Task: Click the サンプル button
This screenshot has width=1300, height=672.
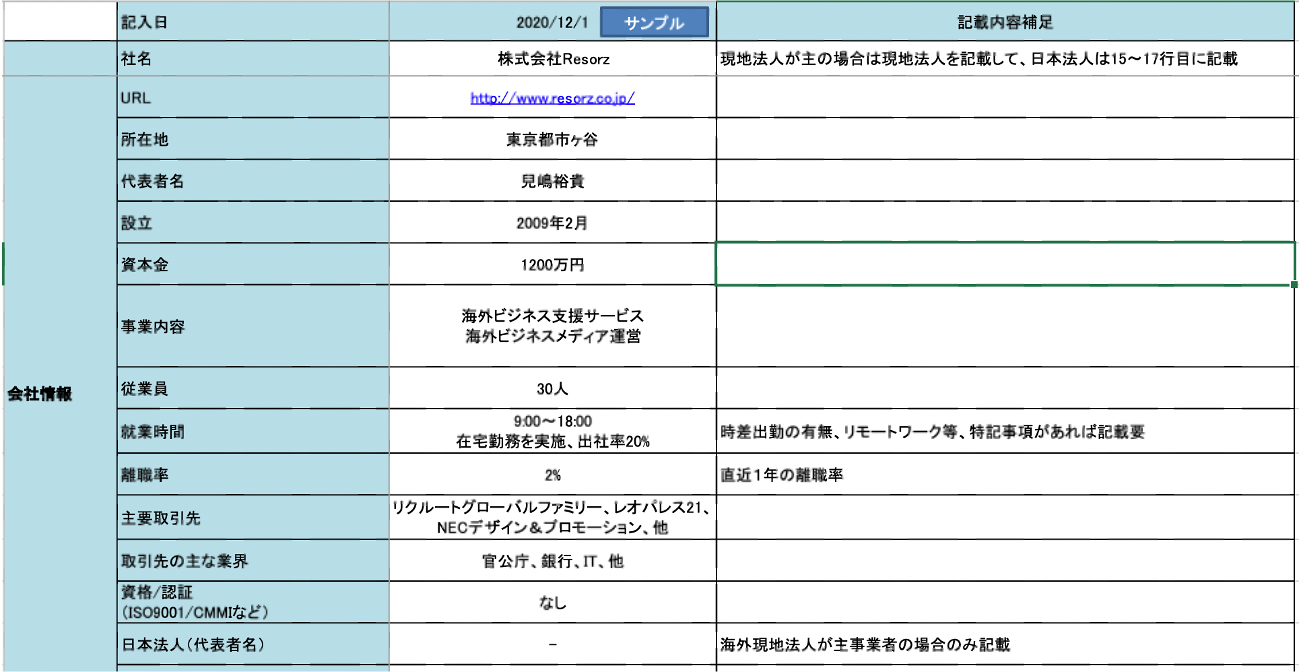Action: click(654, 23)
